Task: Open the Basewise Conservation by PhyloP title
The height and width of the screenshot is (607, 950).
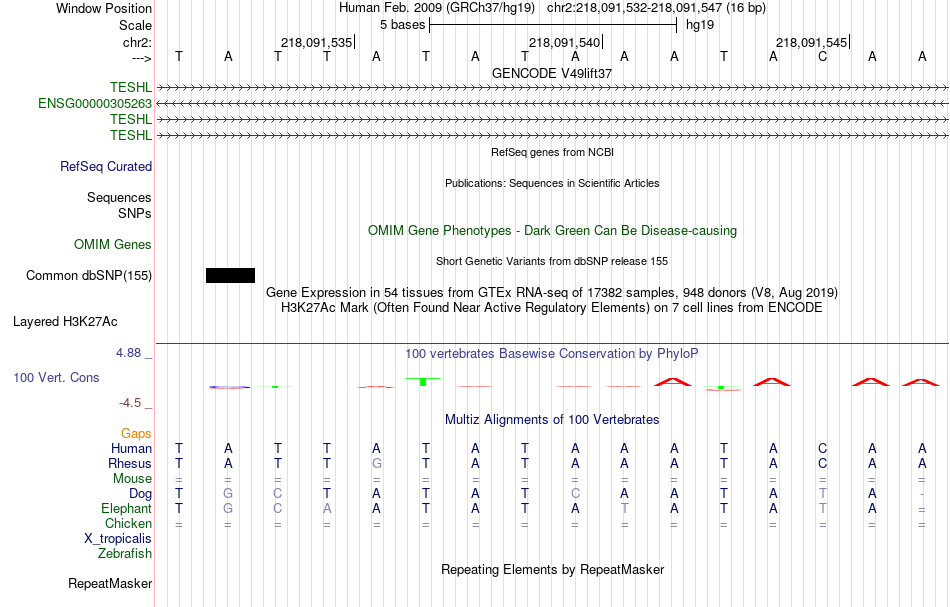Action: coord(552,354)
